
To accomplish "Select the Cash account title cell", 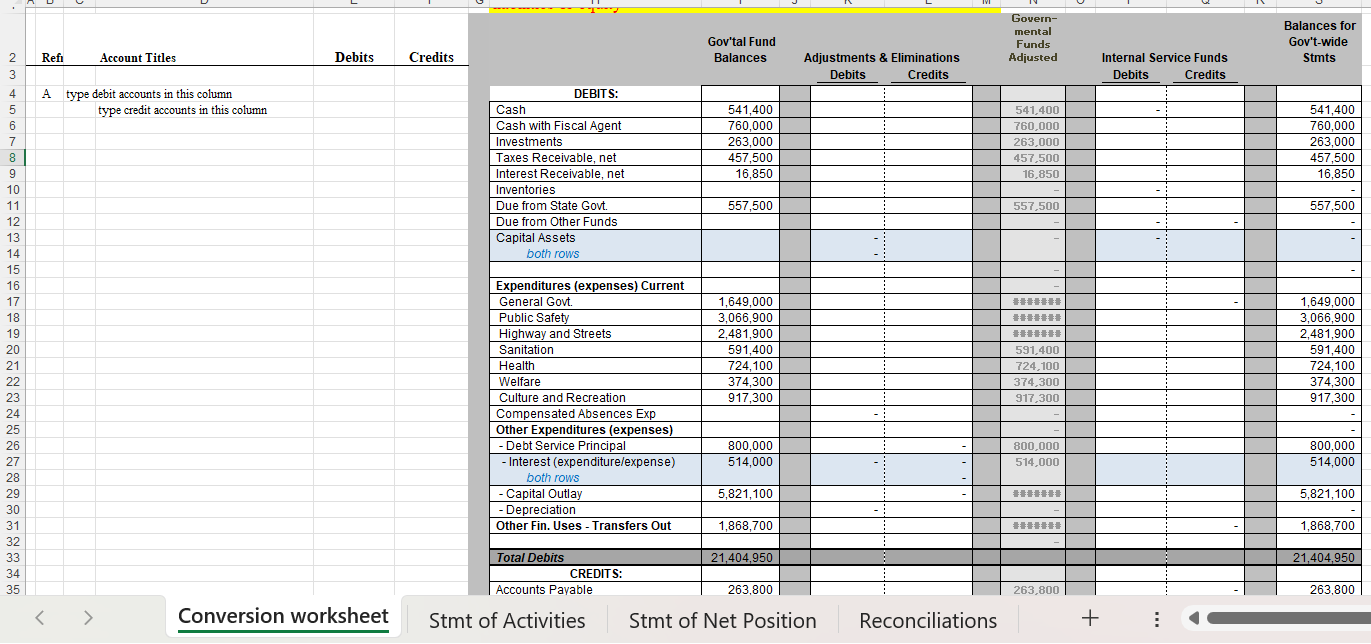I will tap(510, 110).
